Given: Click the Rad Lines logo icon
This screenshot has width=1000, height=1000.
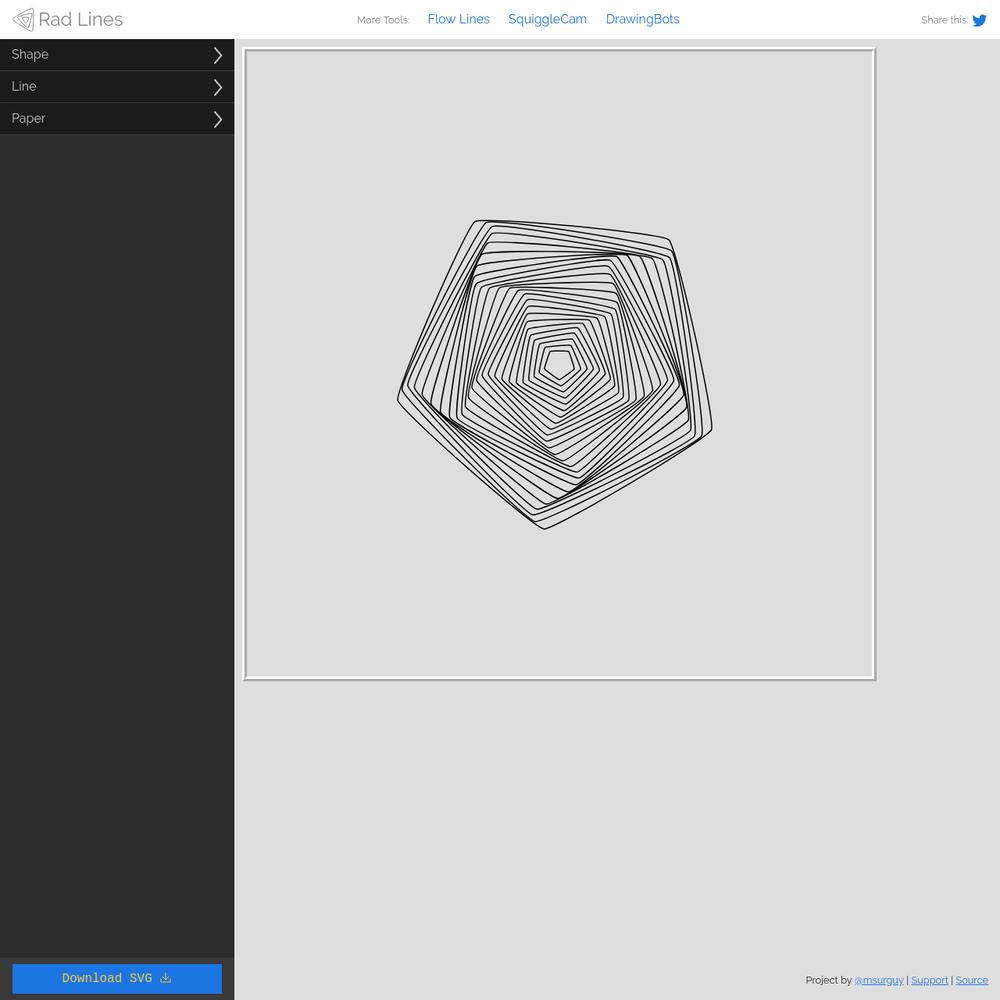Looking at the screenshot, I should 24,20.
